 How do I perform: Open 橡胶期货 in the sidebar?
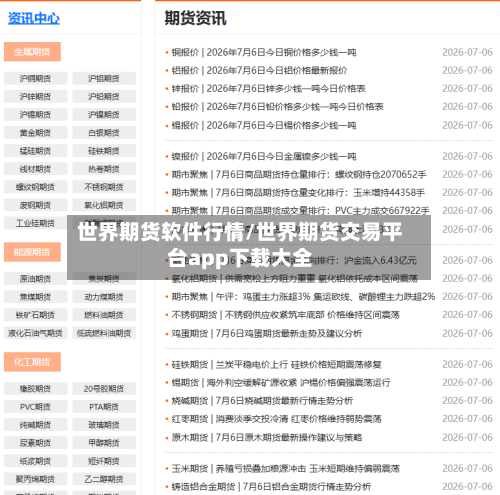[x=35, y=388]
